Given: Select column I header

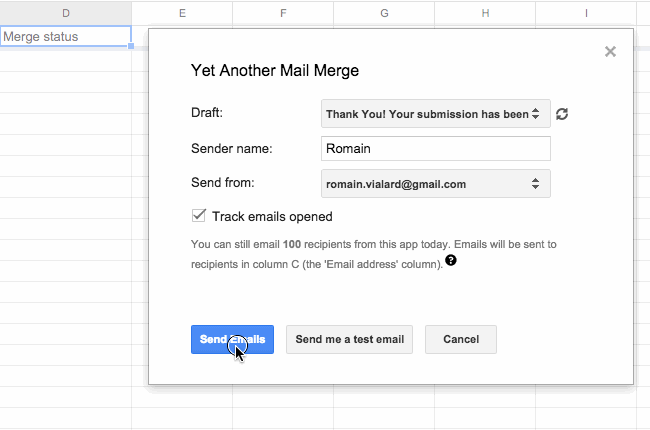Looking at the screenshot, I should pos(586,13).
